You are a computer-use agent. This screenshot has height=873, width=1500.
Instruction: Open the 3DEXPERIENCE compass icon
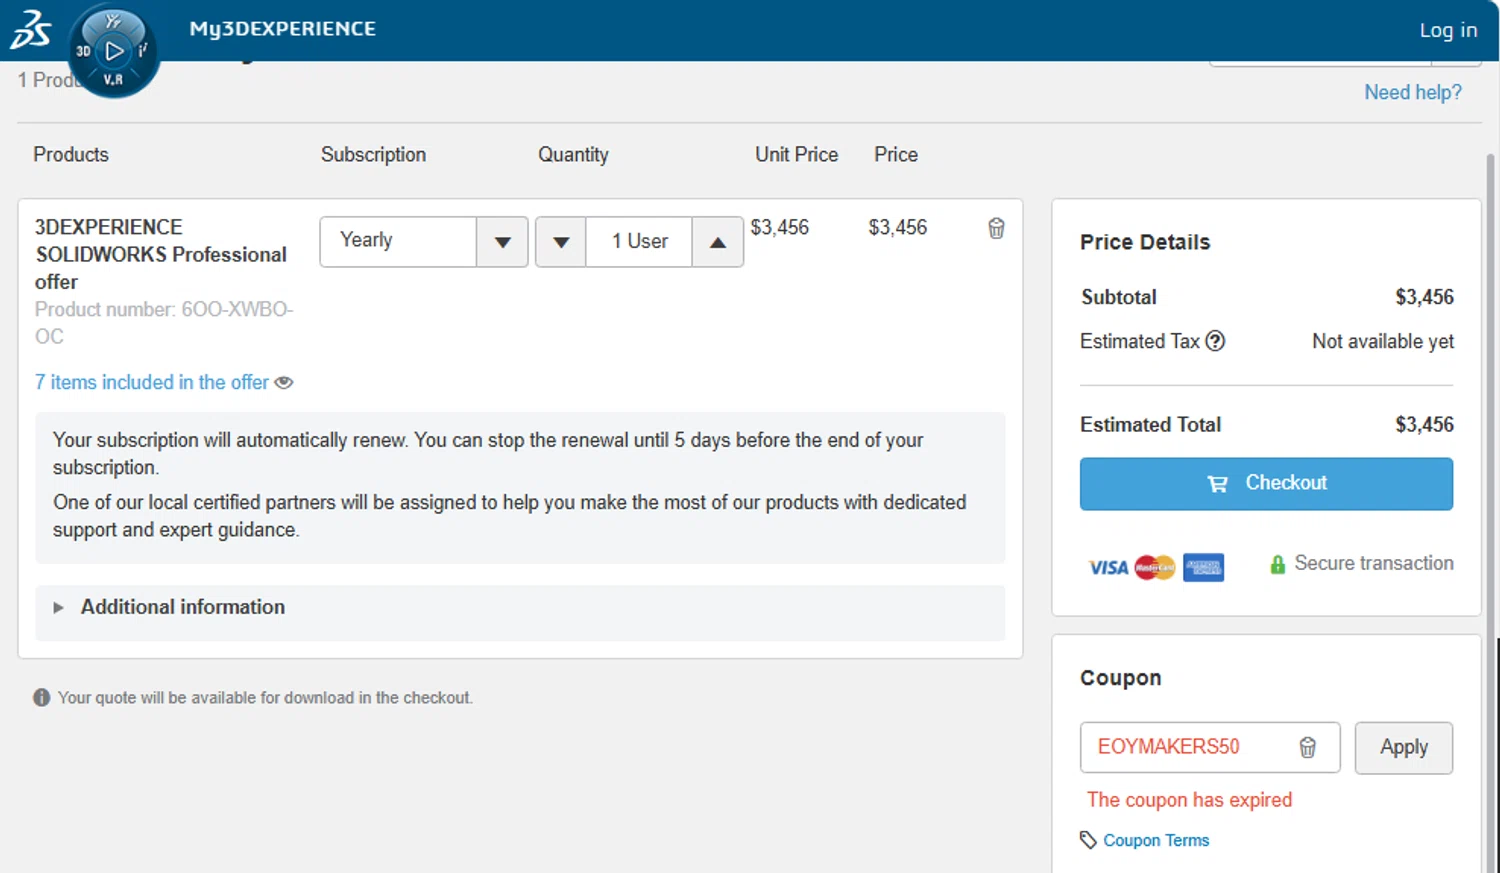(114, 50)
